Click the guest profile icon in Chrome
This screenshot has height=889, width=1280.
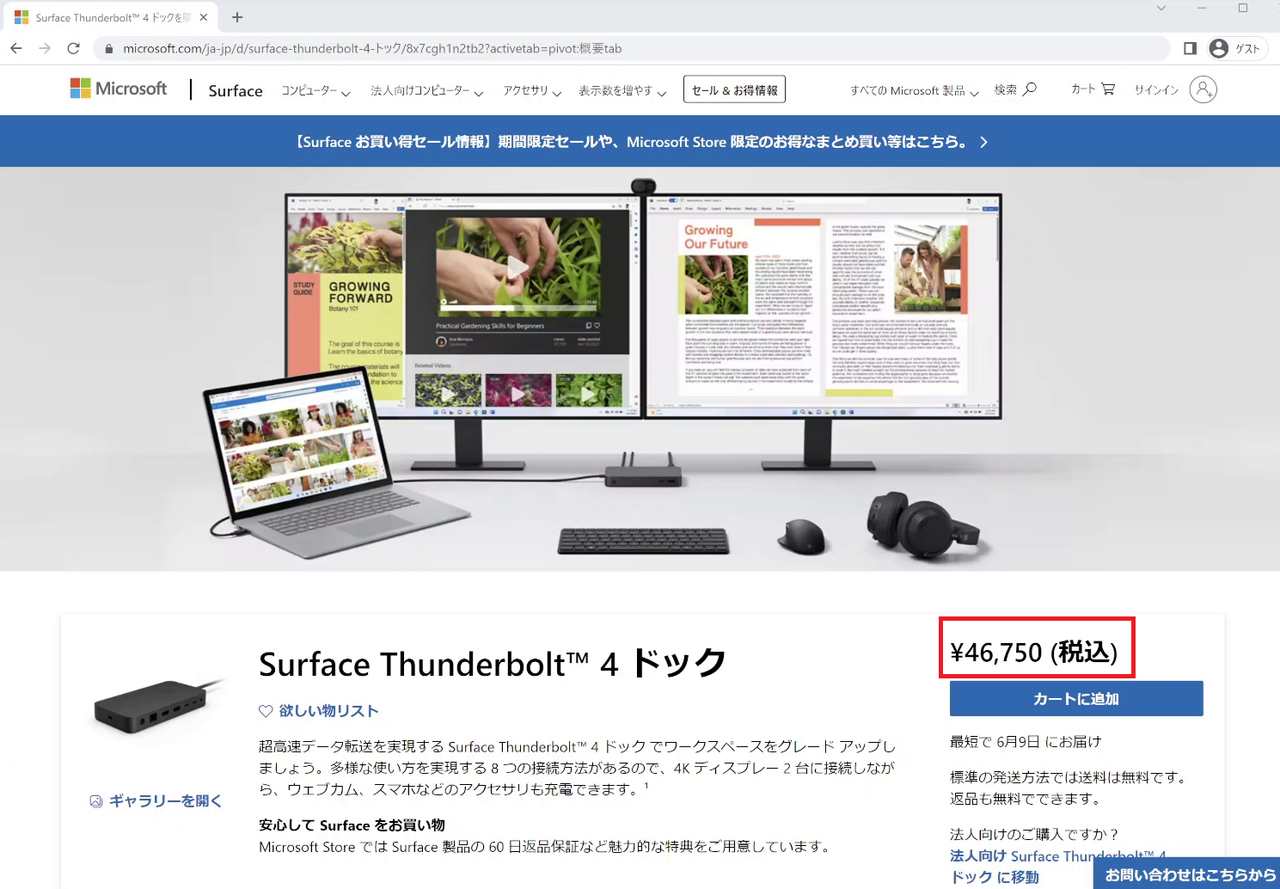1218,48
